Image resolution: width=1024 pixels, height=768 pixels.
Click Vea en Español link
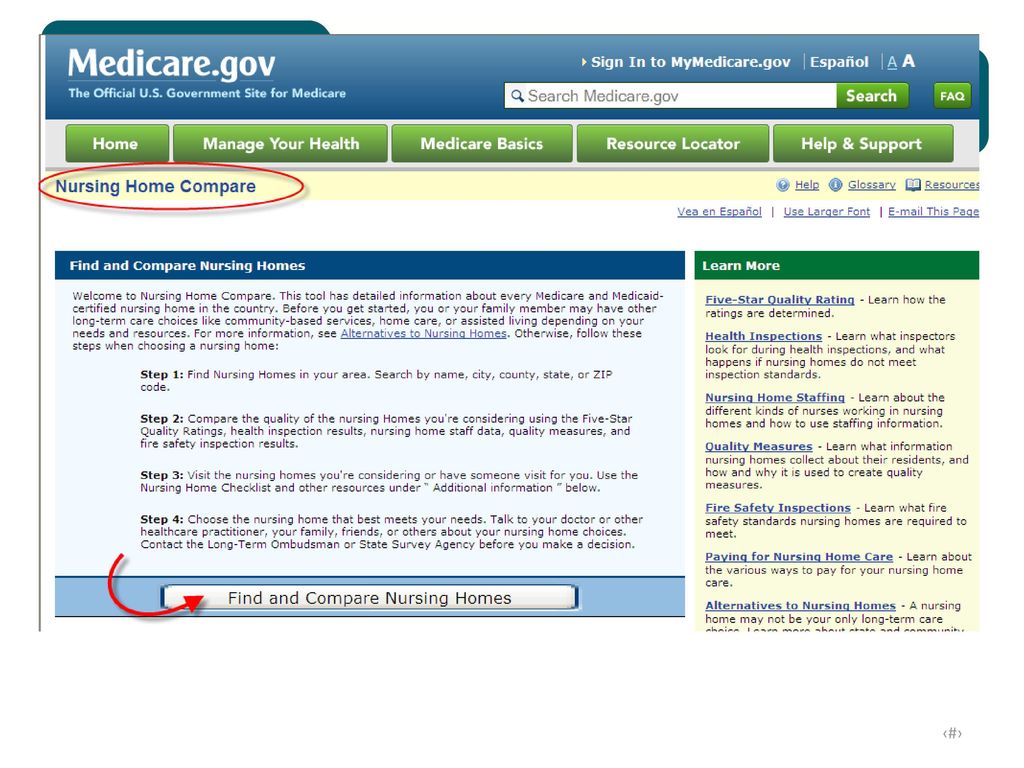coord(719,212)
